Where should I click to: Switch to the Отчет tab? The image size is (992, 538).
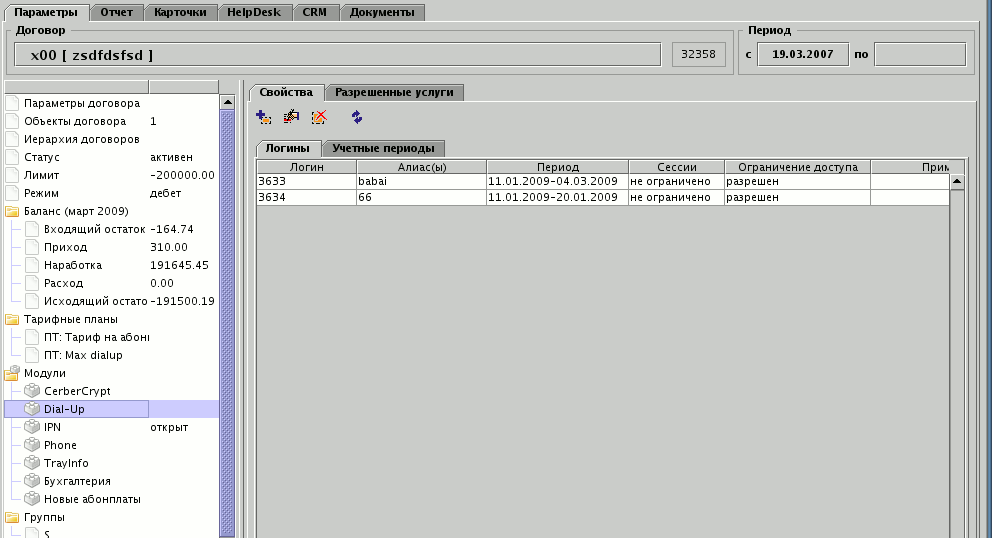point(116,12)
